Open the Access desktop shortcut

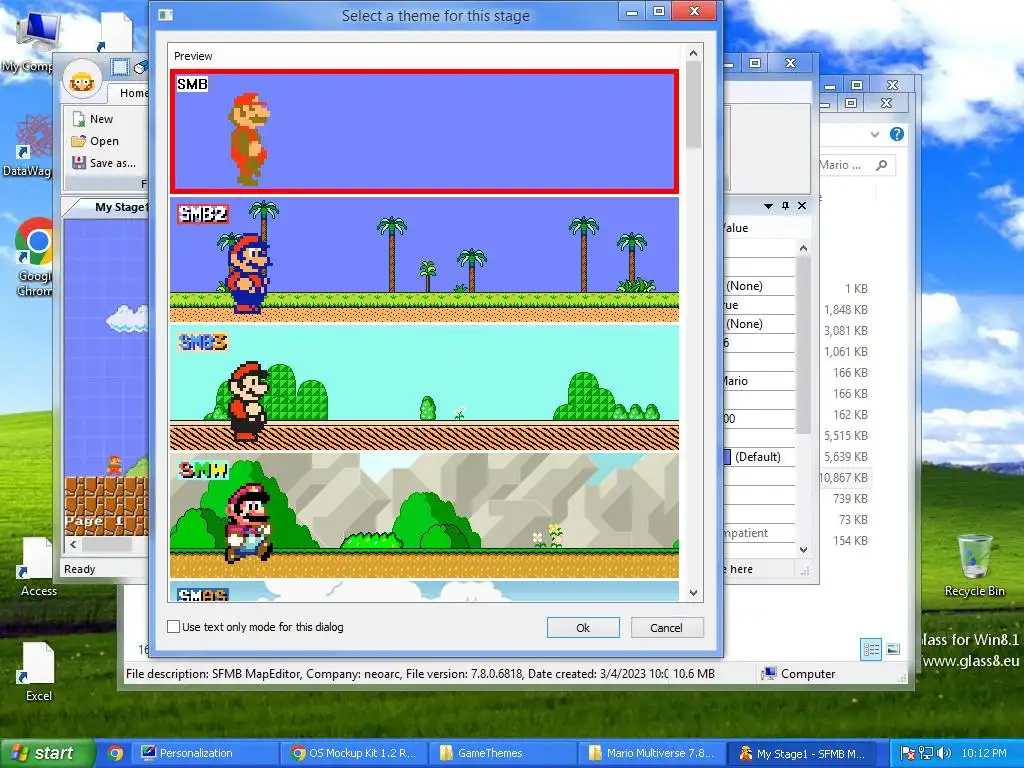pyautogui.click(x=38, y=567)
